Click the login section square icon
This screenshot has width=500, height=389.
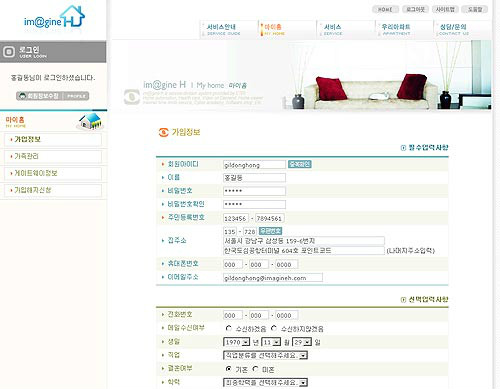tap(9, 52)
